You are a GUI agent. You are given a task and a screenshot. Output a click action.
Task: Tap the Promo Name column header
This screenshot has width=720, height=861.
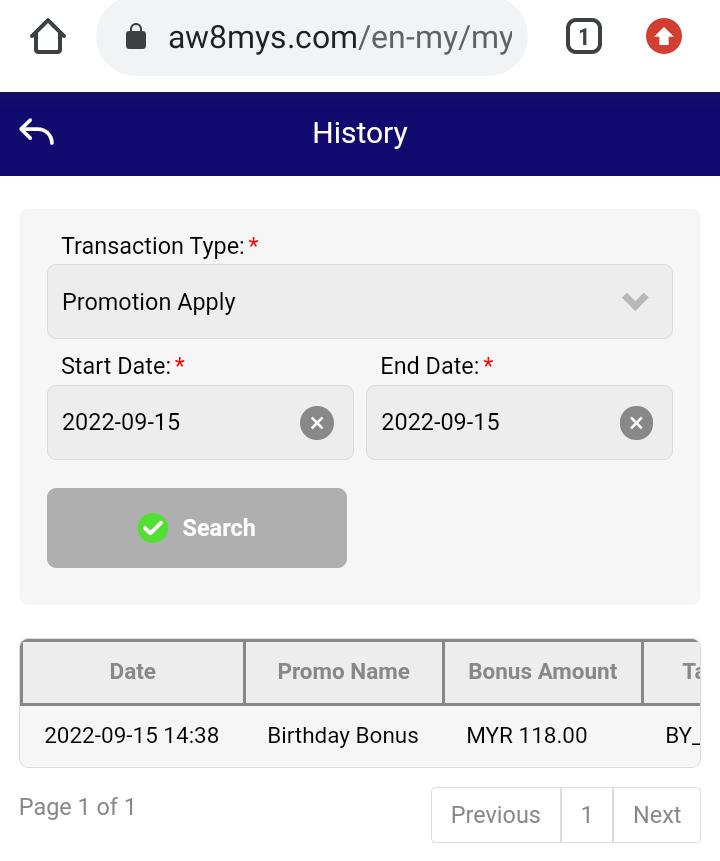343,672
